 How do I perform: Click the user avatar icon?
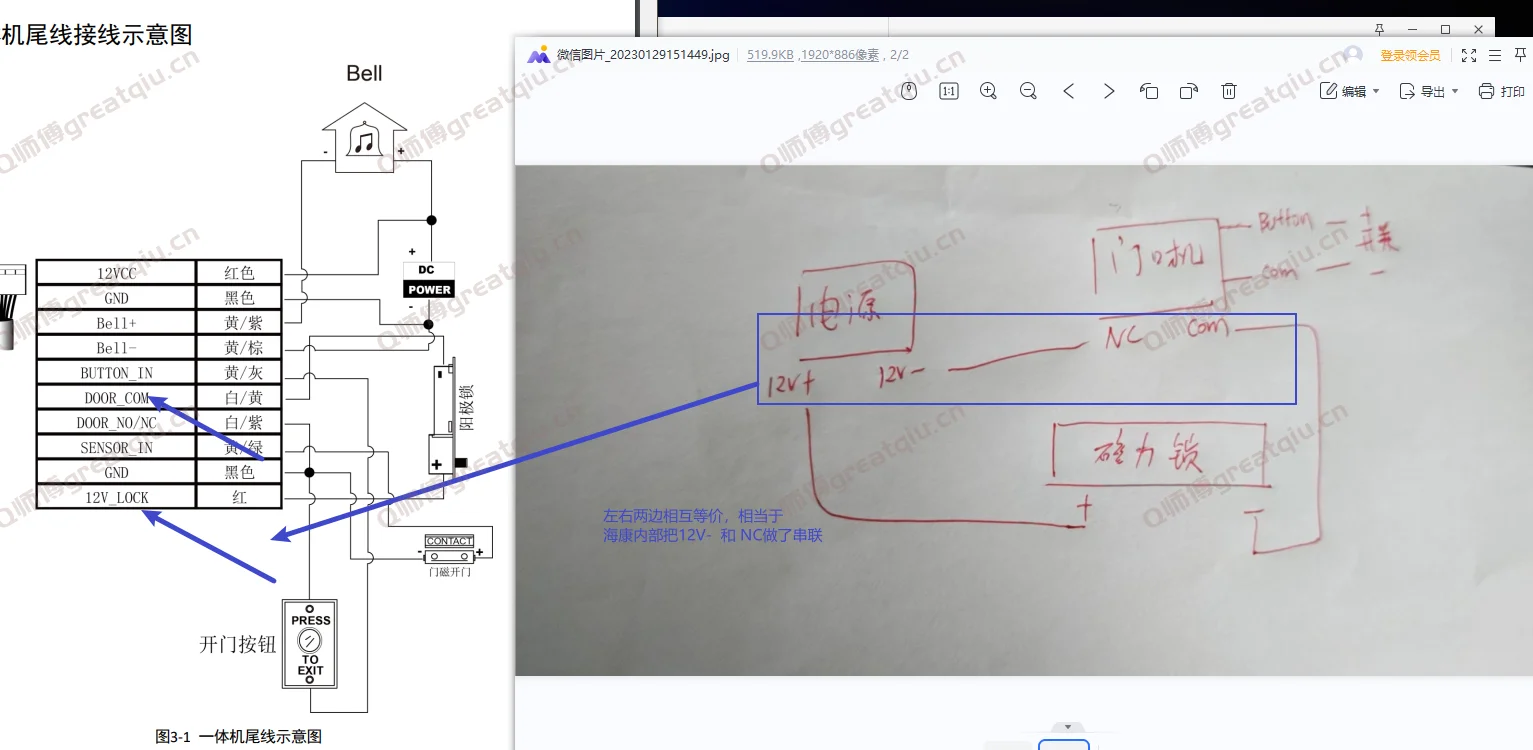pos(1354,55)
